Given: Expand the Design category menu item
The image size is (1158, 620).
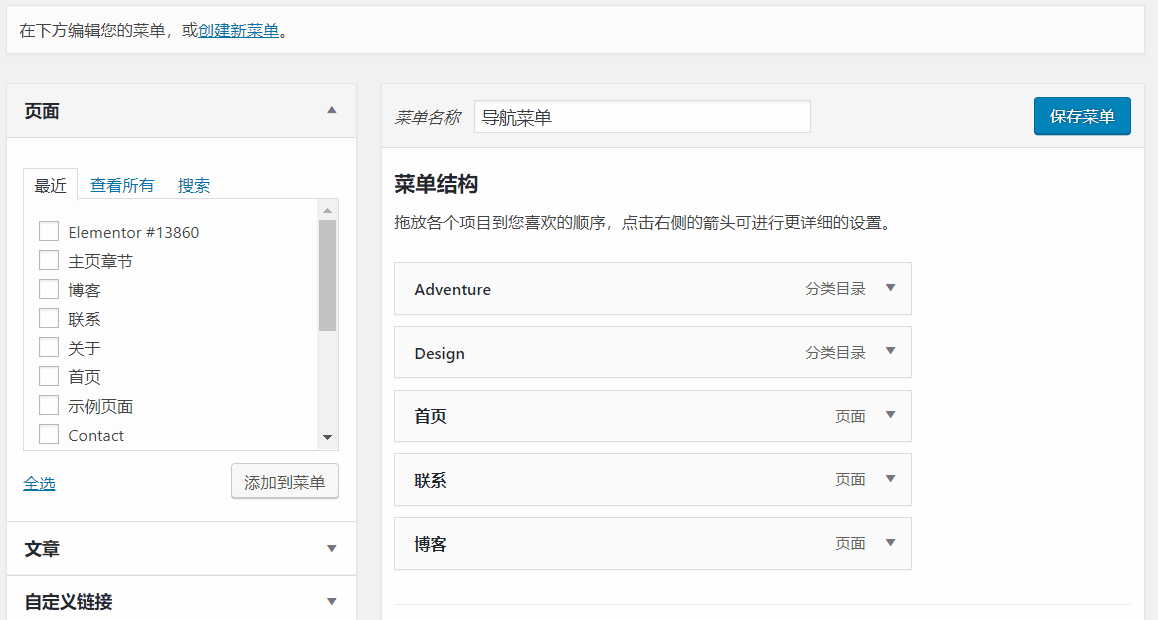Looking at the screenshot, I should click(890, 352).
